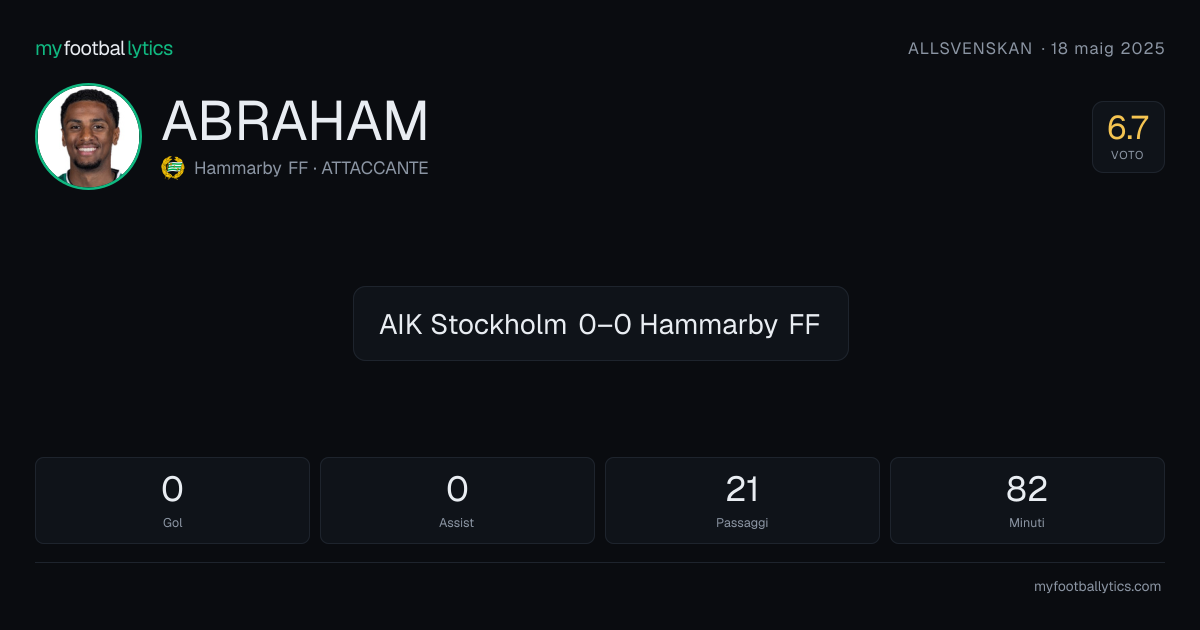Open Abraham's player portrait photo
This screenshot has width=1200, height=630.
pyautogui.click(x=88, y=136)
